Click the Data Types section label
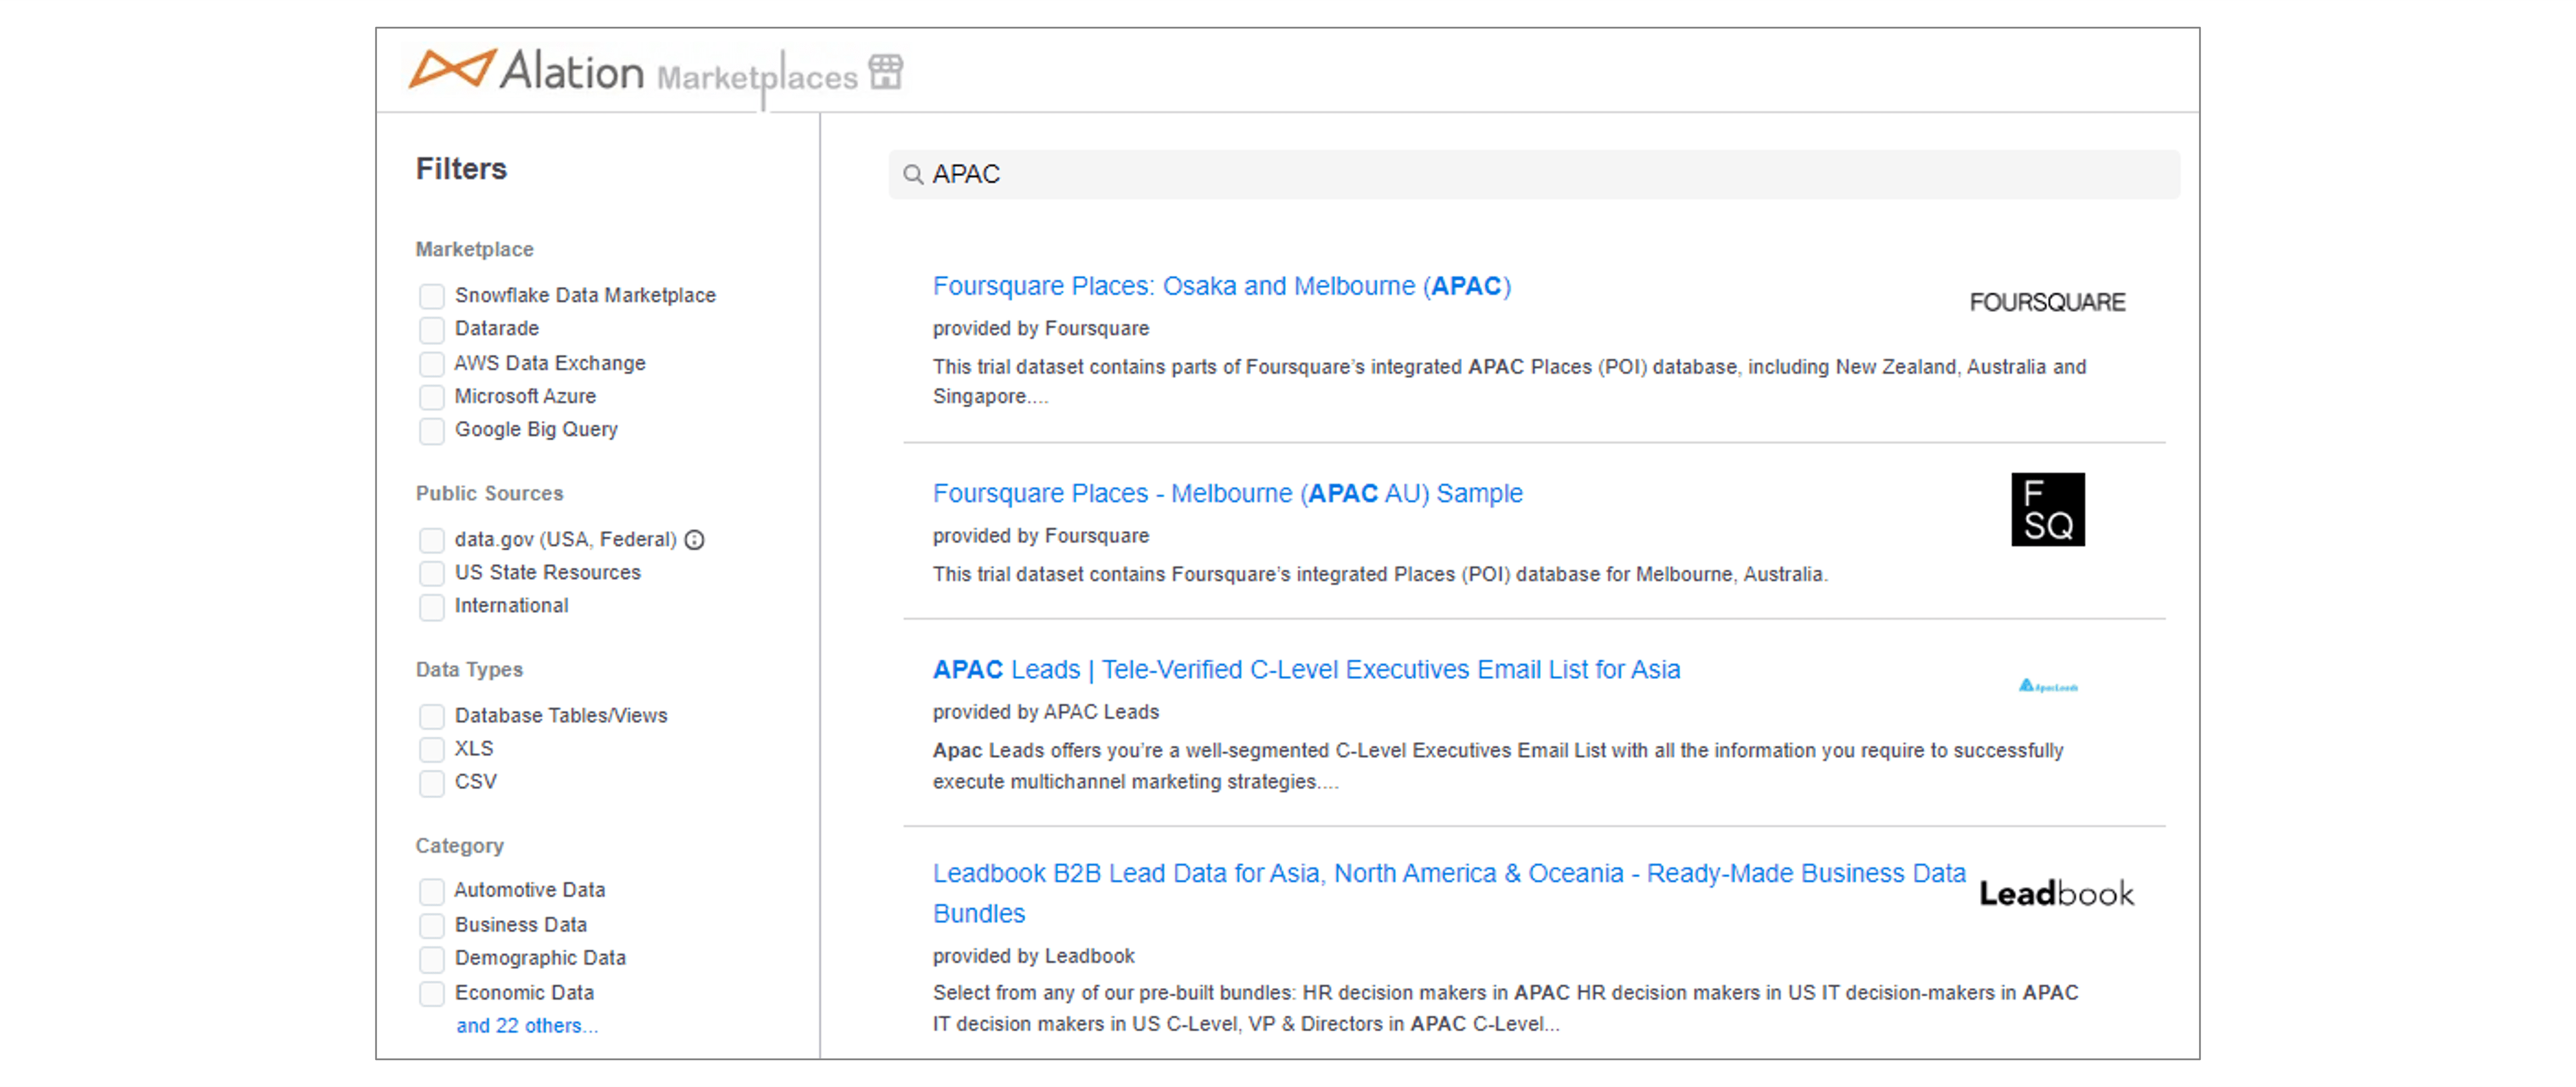The width and height of the screenshot is (2576, 1087). pyautogui.click(x=469, y=669)
